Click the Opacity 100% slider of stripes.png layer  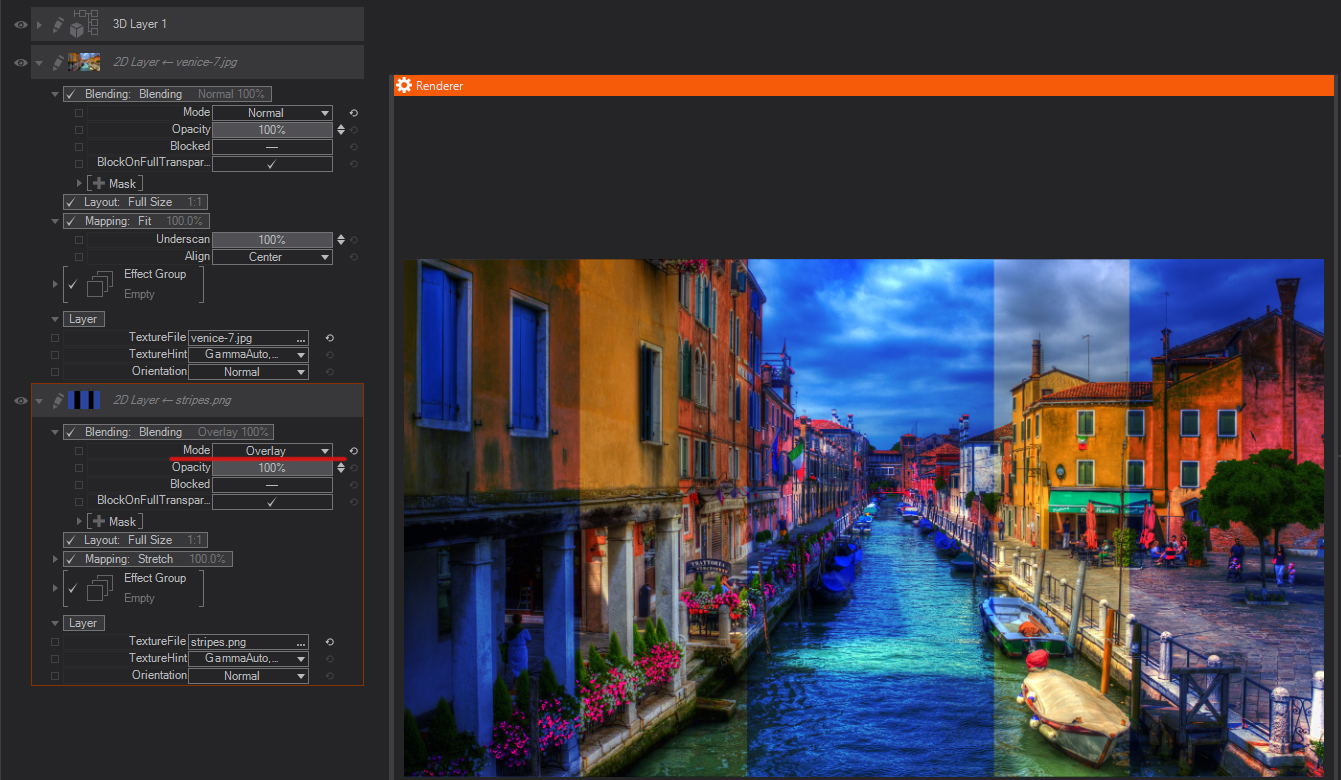coord(272,468)
